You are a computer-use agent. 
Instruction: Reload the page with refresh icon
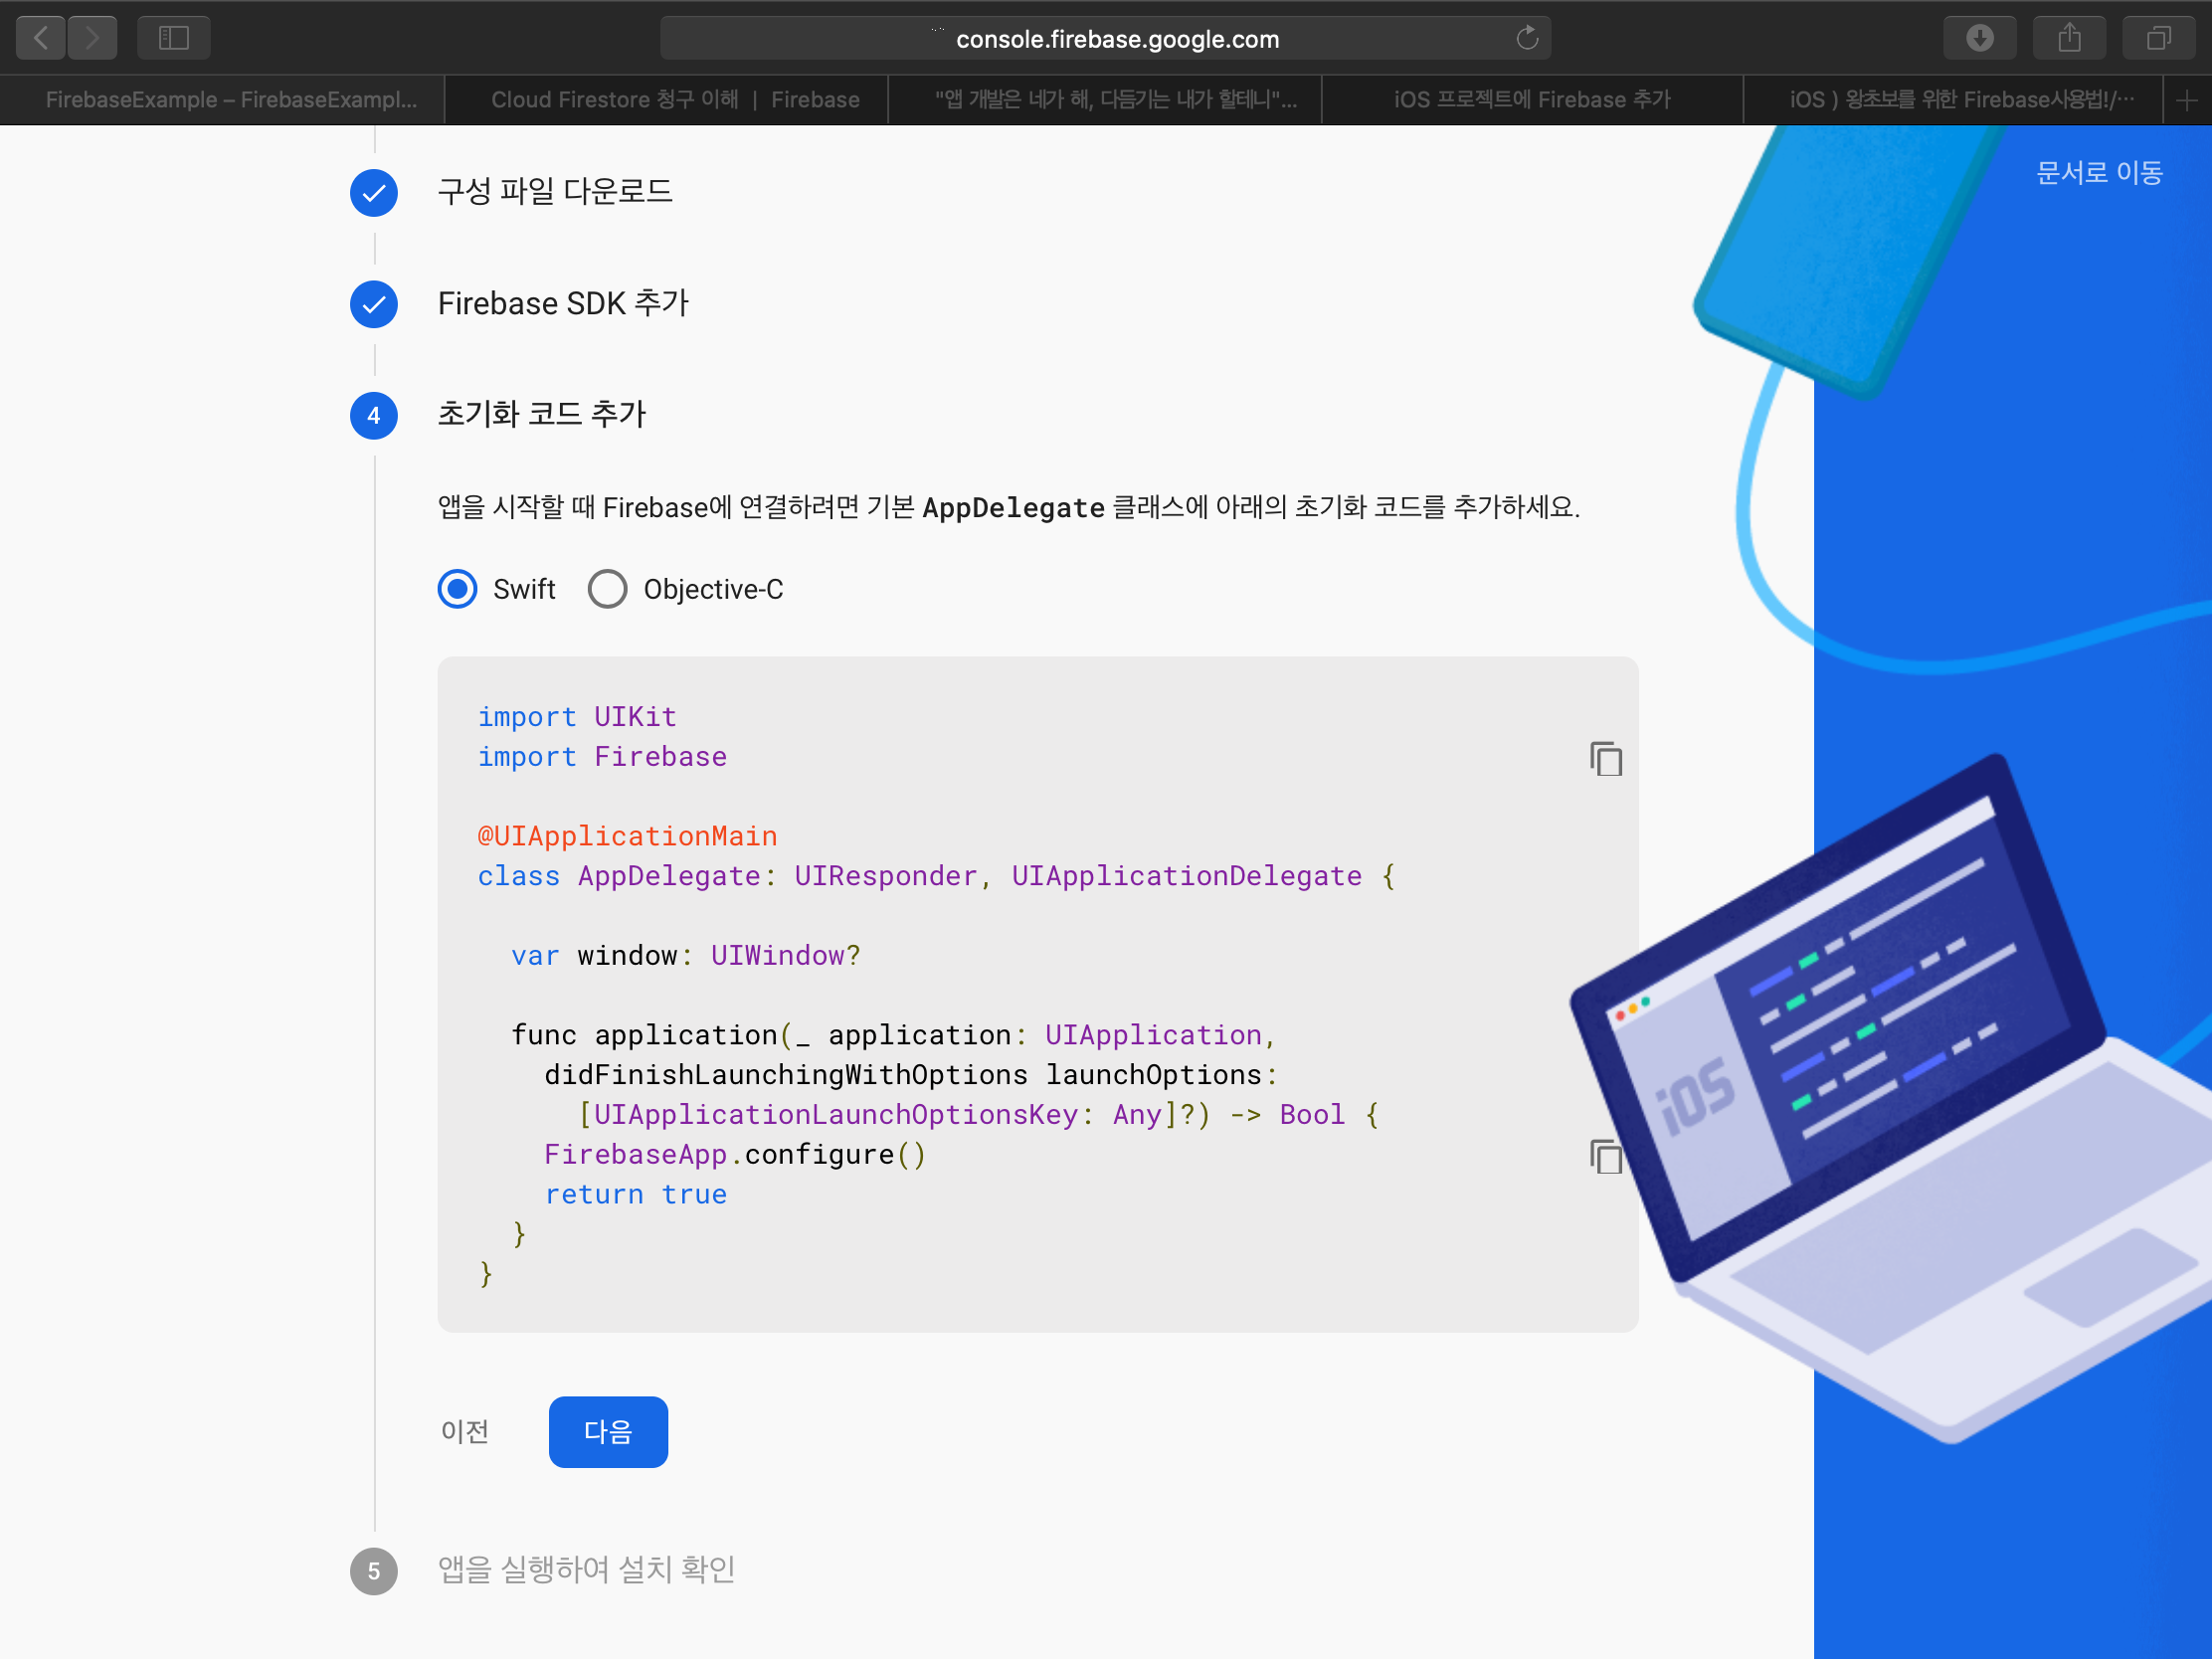pyautogui.click(x=1526, y=38)
